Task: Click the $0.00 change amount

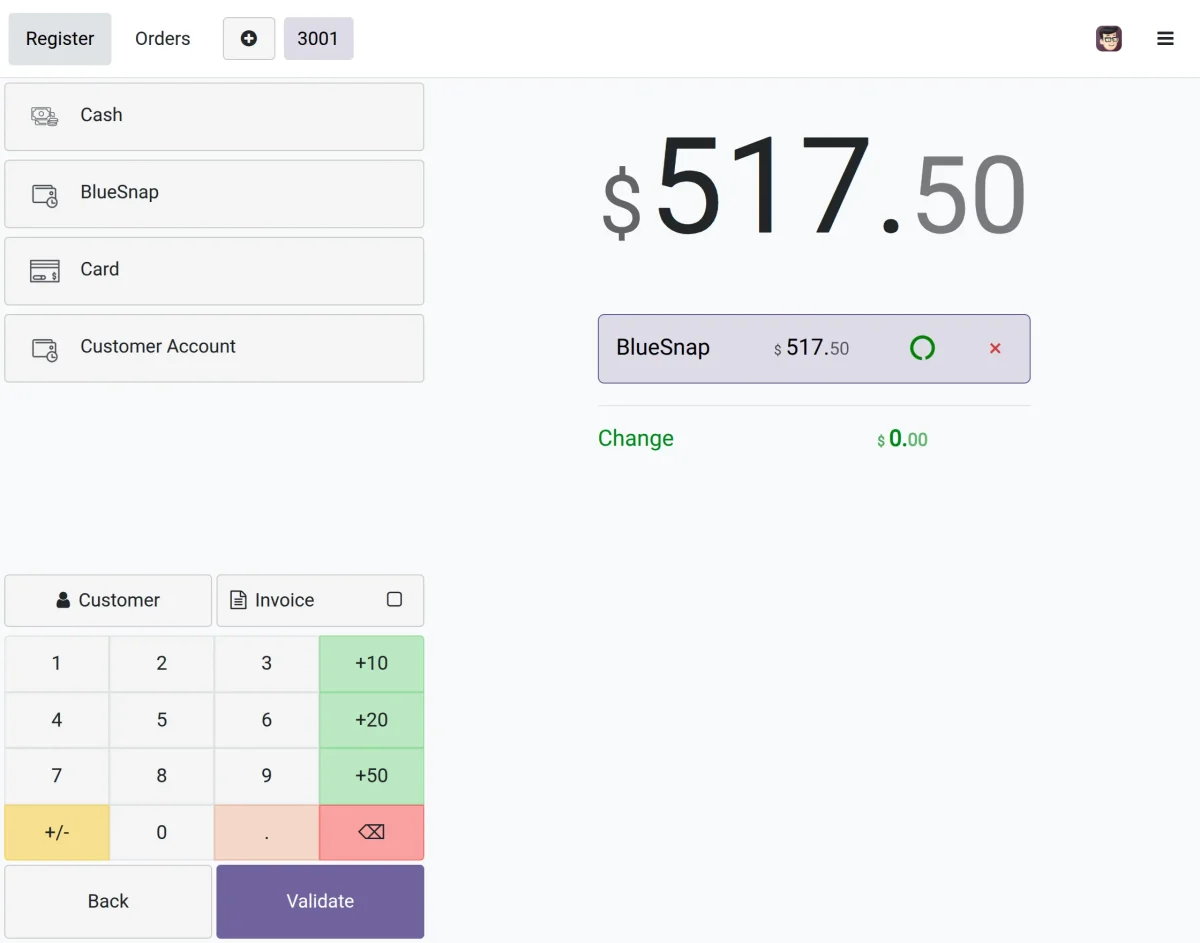Action: point(902,439)
